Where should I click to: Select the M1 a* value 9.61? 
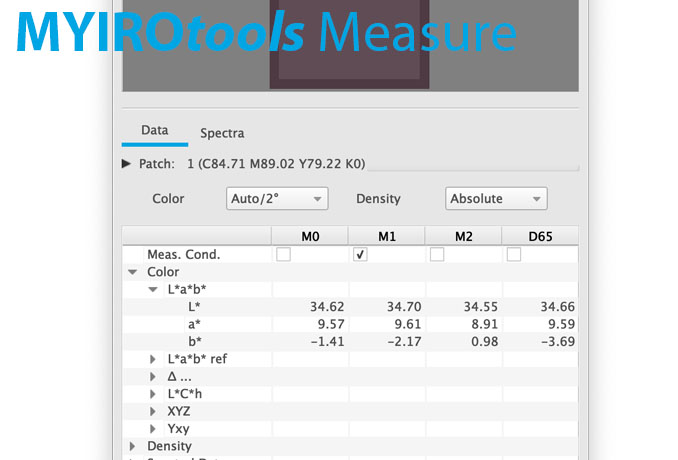click(408, 324)
